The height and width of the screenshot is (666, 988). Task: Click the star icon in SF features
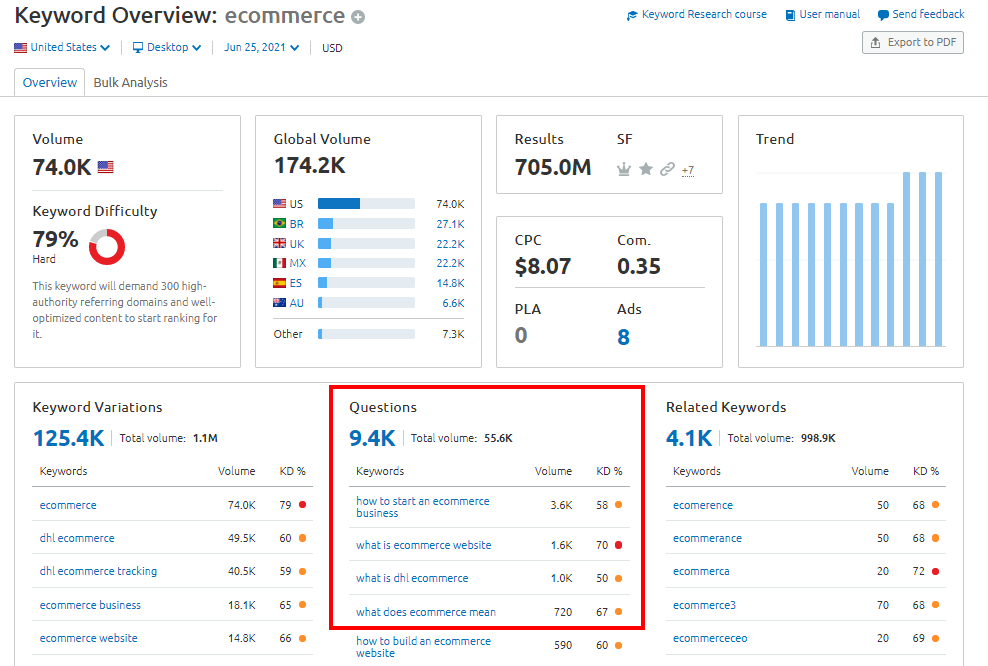pos(646,169)
